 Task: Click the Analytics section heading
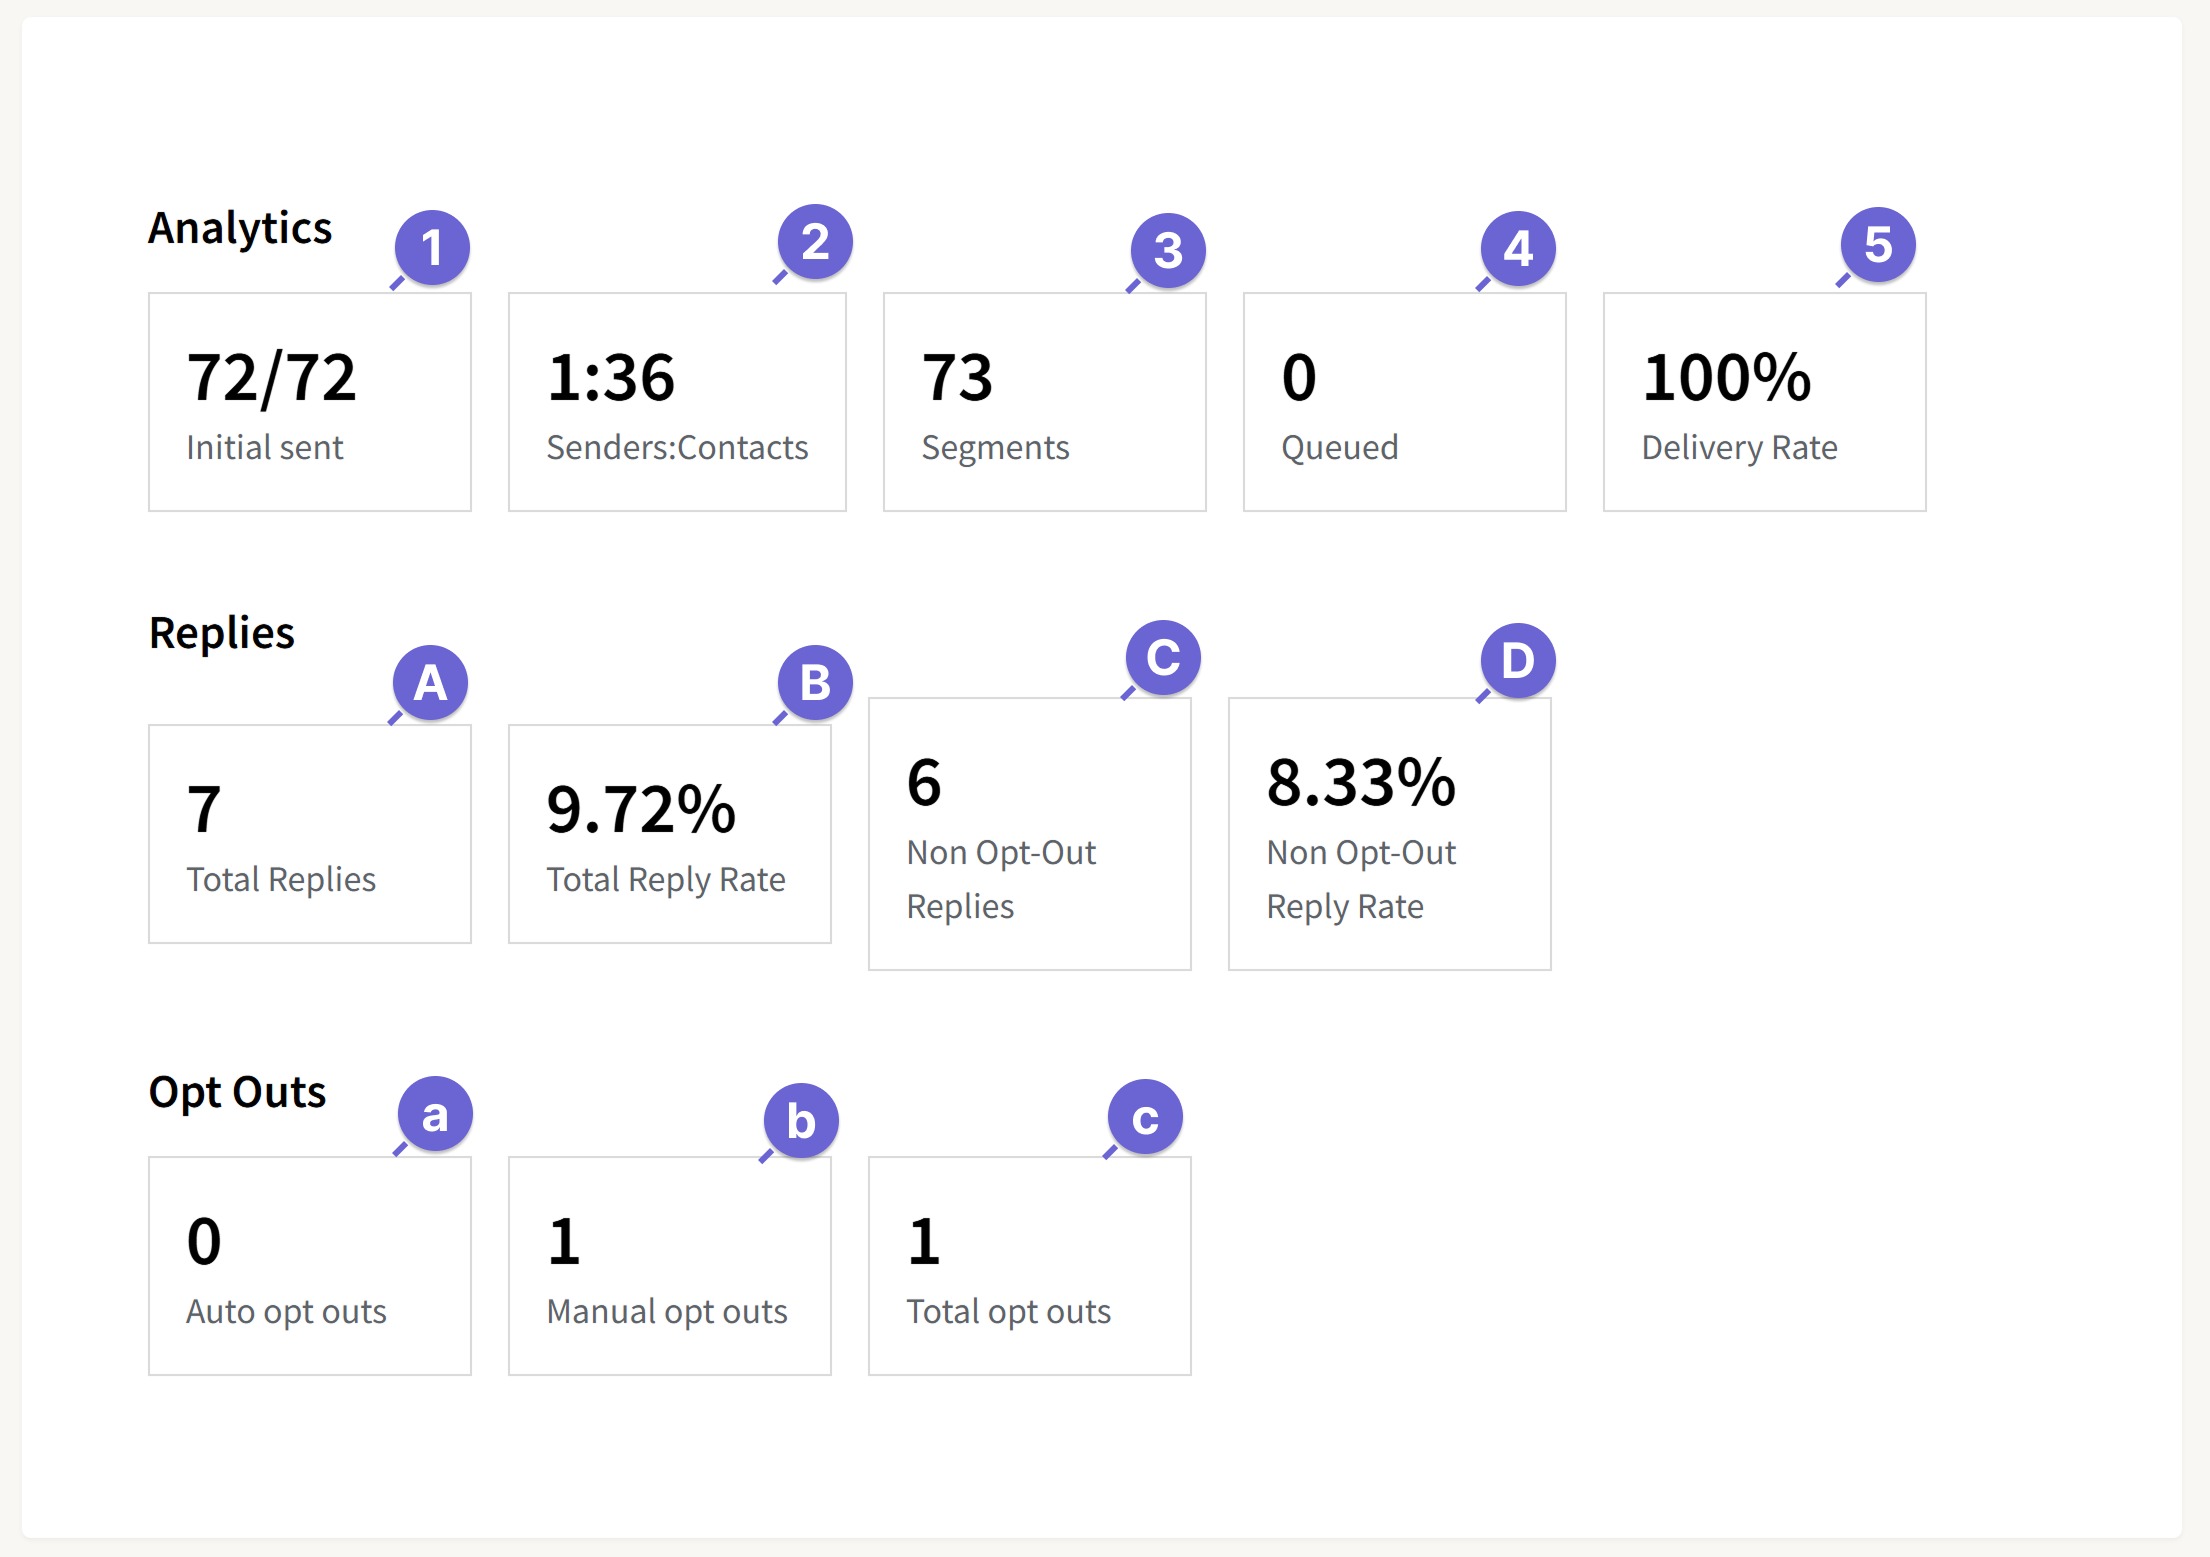pos(240,227)
